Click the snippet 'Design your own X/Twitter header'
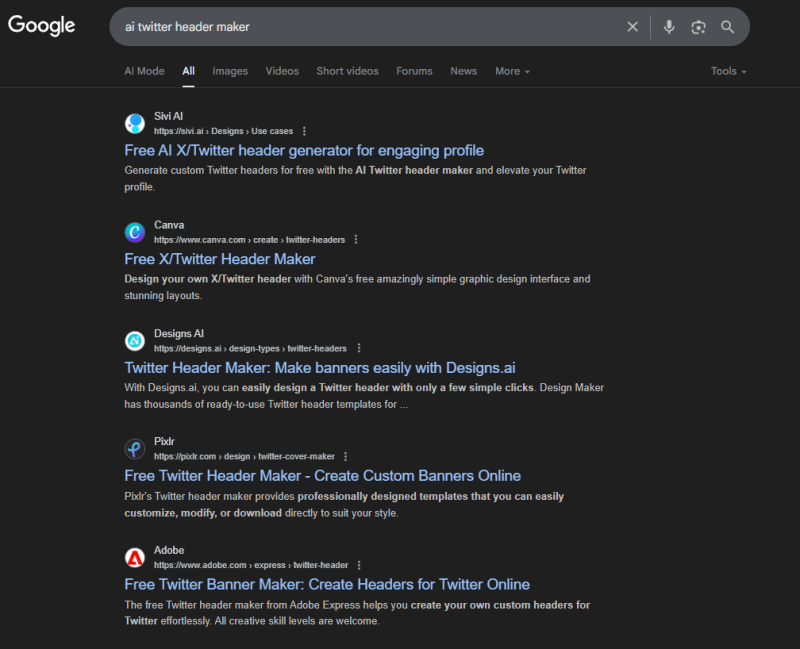800x649 pixels. (x=357, y=287)
